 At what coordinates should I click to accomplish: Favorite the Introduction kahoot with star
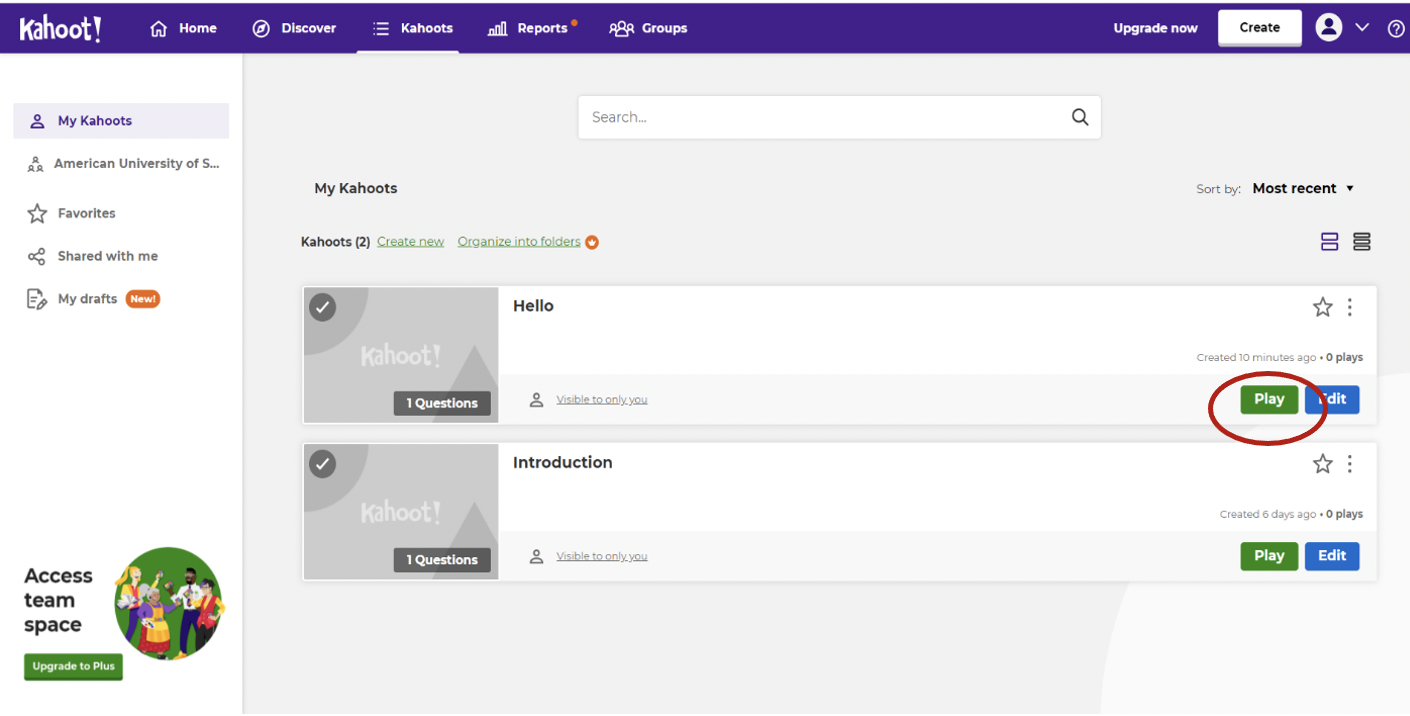point(1323,464)
